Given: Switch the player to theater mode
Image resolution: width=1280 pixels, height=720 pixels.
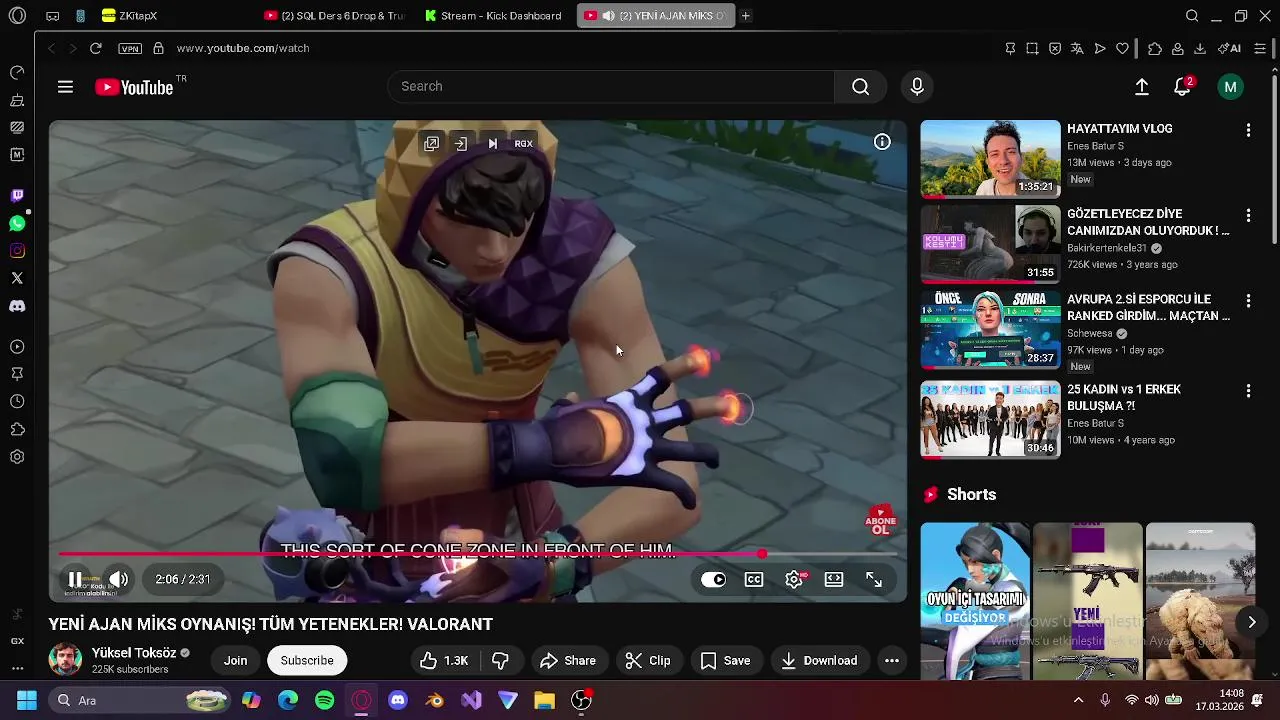Looking at the screenshot, I should coord(833,579).
